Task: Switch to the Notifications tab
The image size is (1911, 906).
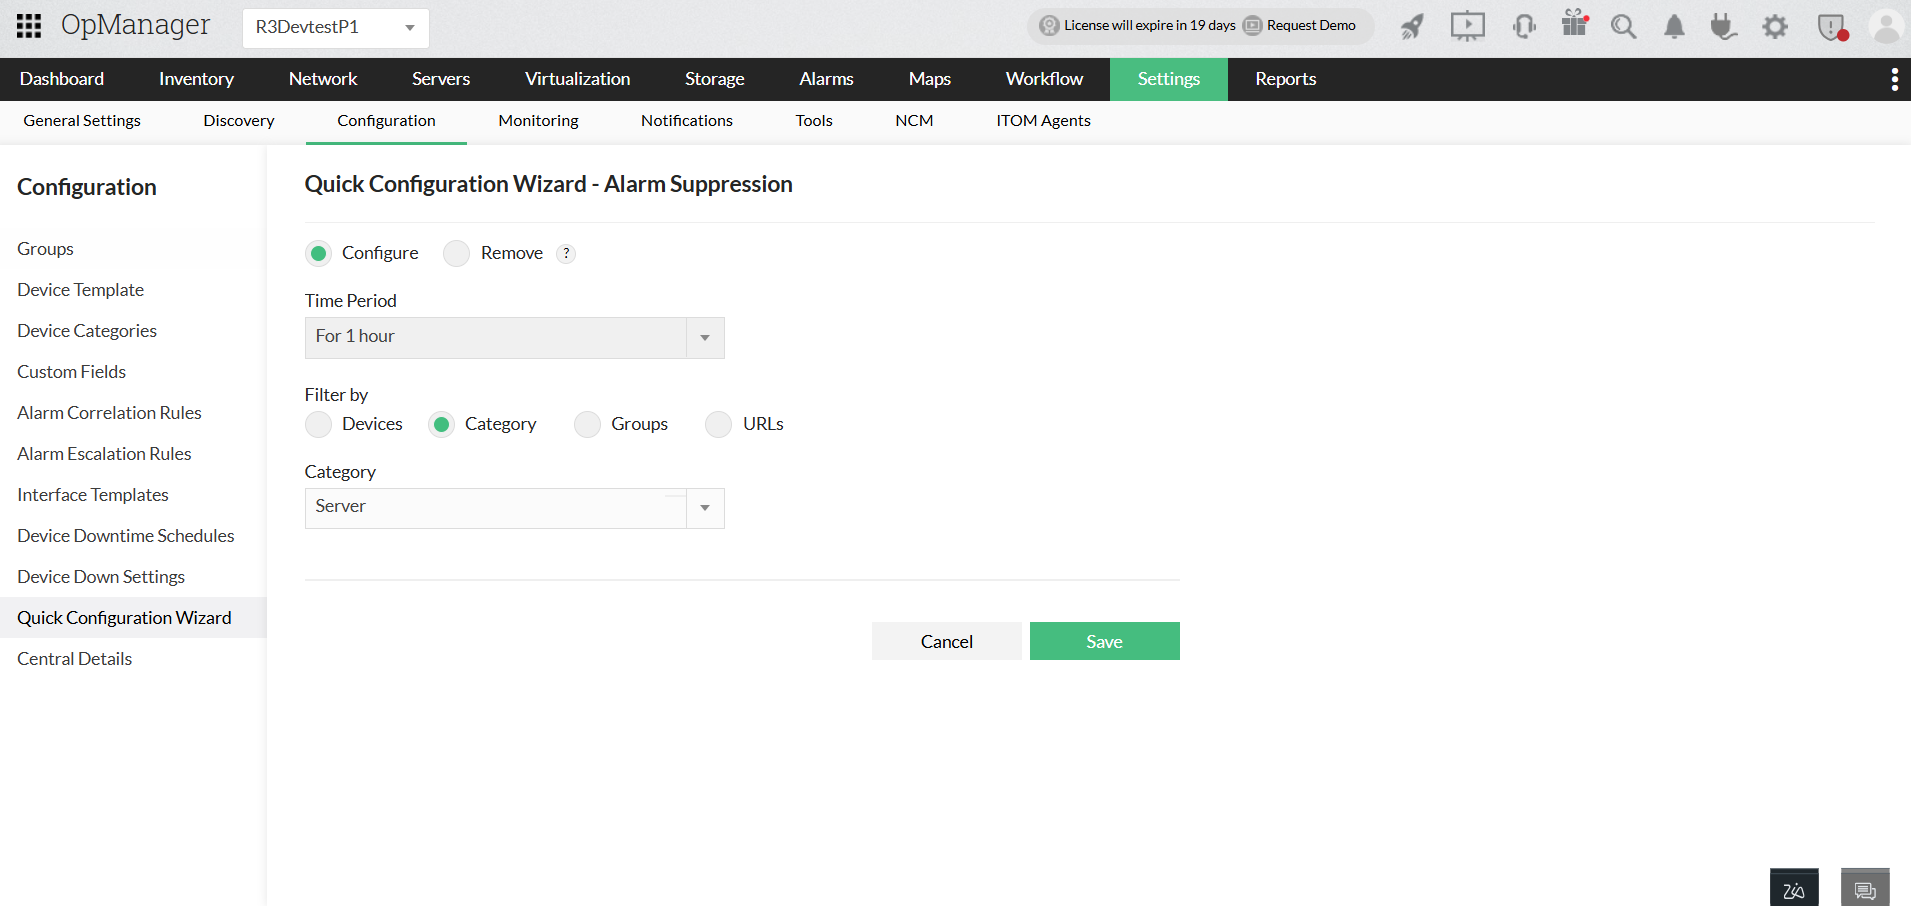Action: [x=686, y=120]
